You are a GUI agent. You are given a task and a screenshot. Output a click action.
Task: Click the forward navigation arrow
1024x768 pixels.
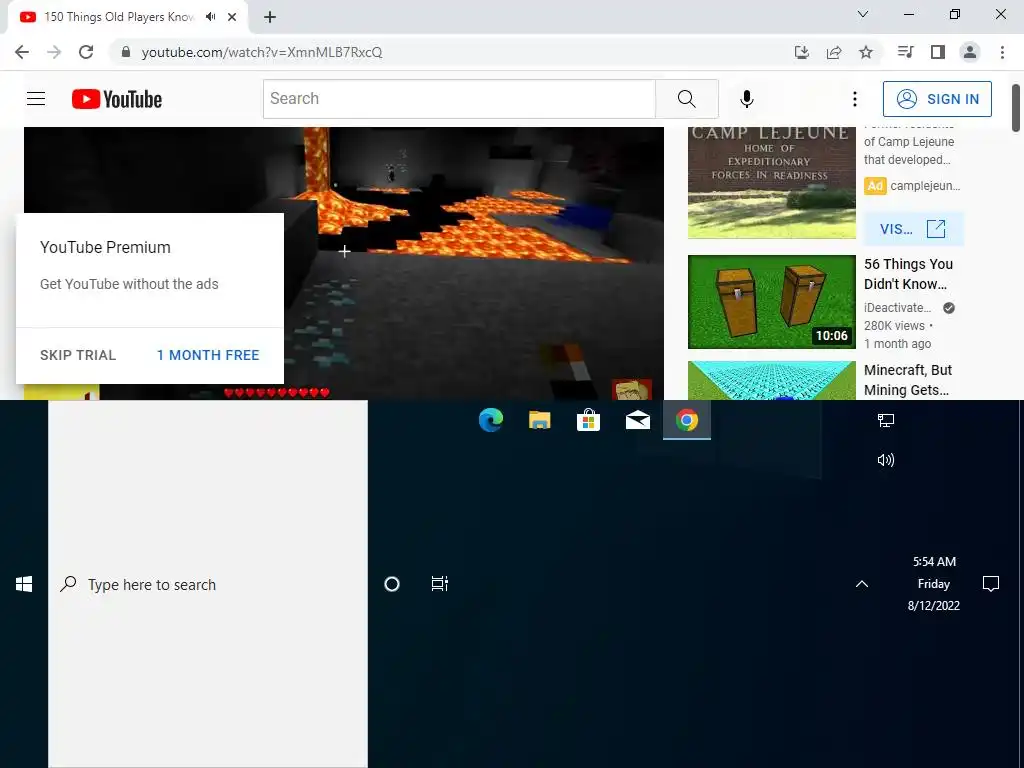point(54,52)
